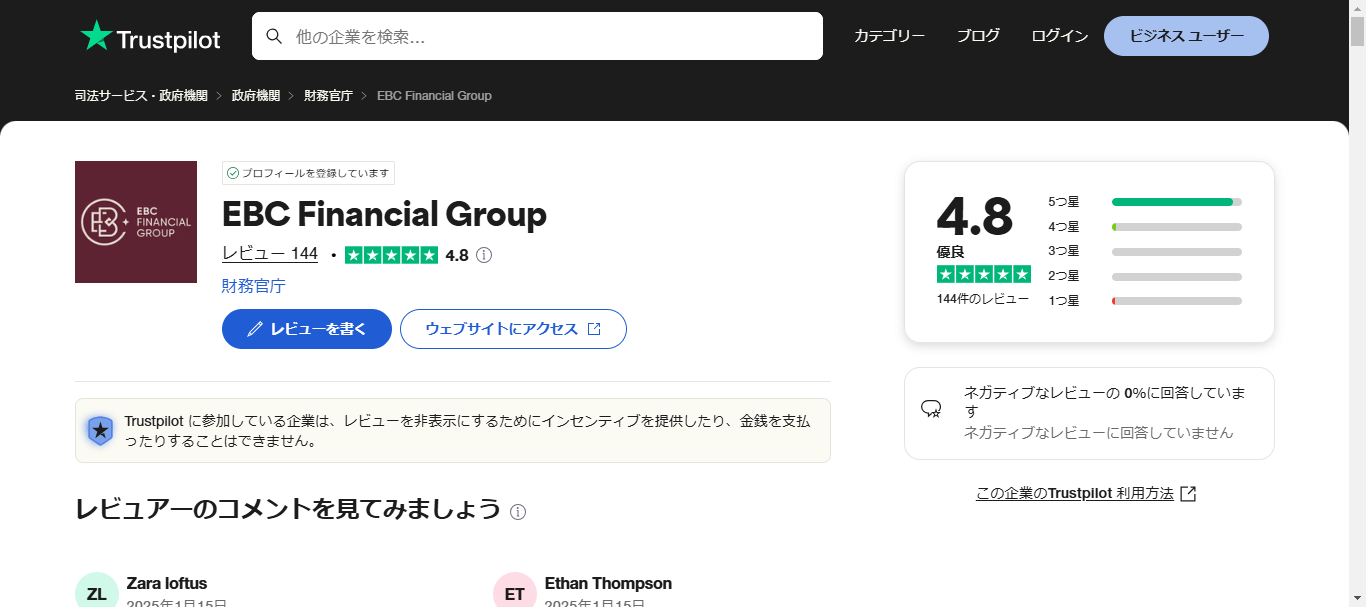The width and height of the screenshot is (1366, 607).
Task: Click the checkmark icon on the profile registered badge
Action: 232,173
